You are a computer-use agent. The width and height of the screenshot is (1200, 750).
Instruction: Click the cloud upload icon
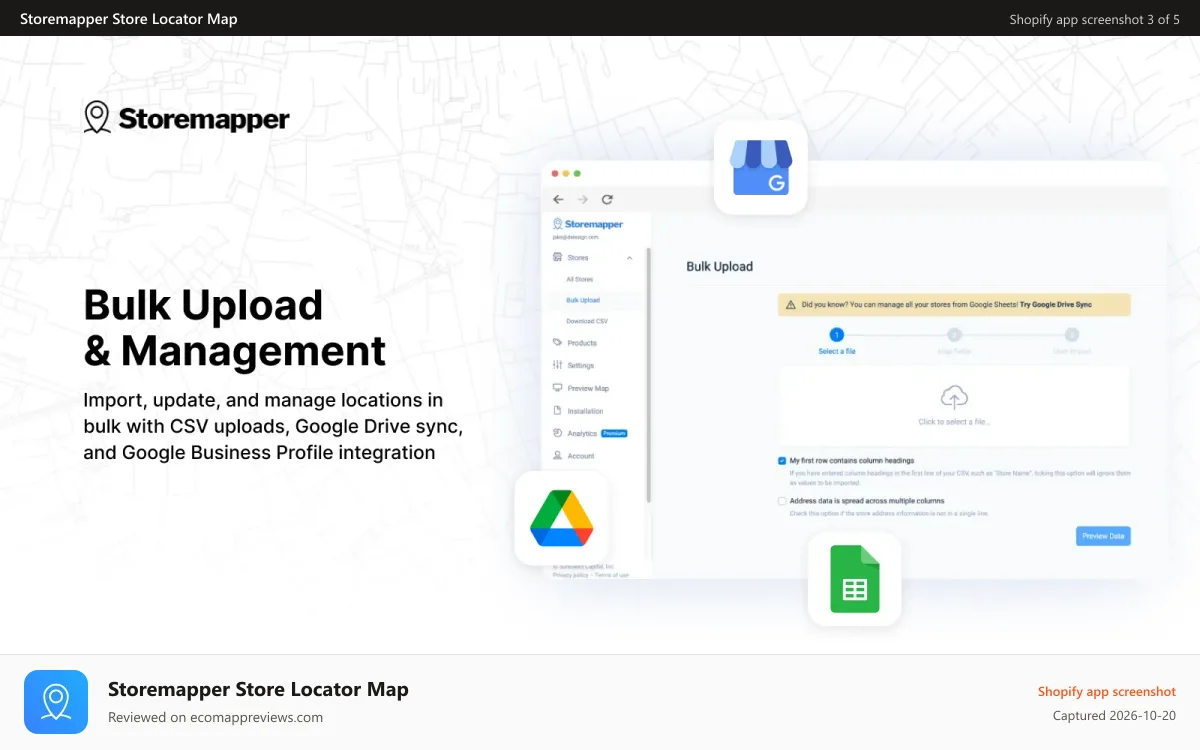click(x=954, y=397)
